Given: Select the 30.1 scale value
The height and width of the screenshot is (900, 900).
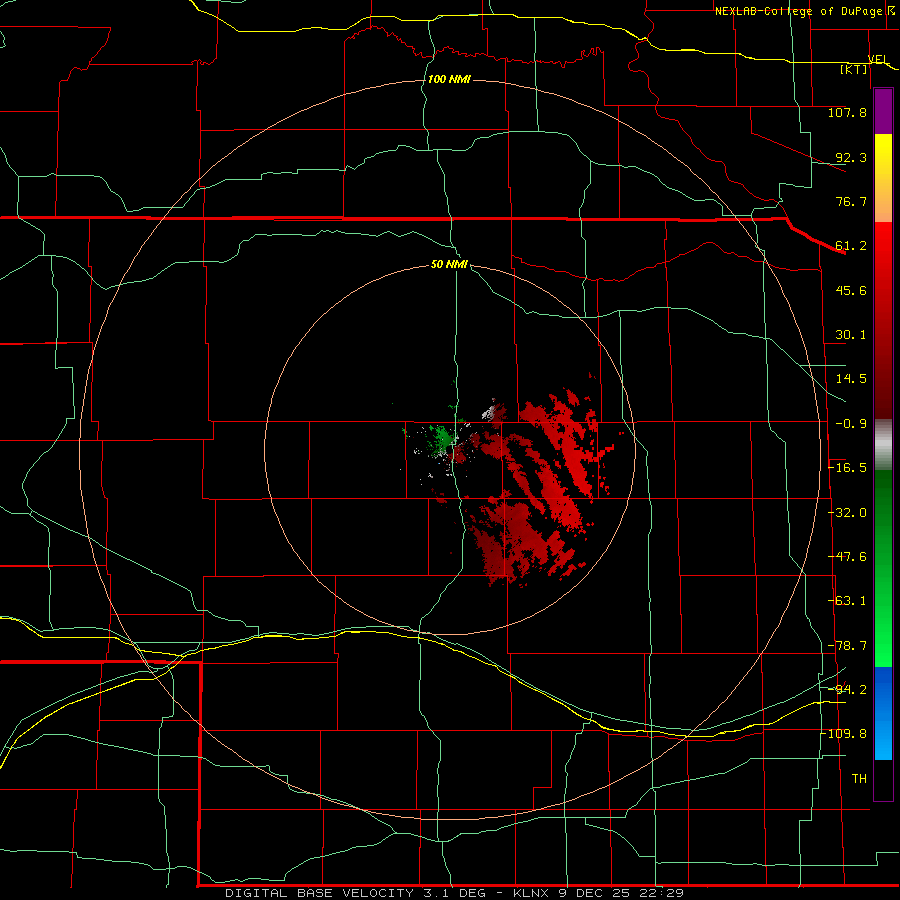Looking at the screenshot, I should click(851, 335).
